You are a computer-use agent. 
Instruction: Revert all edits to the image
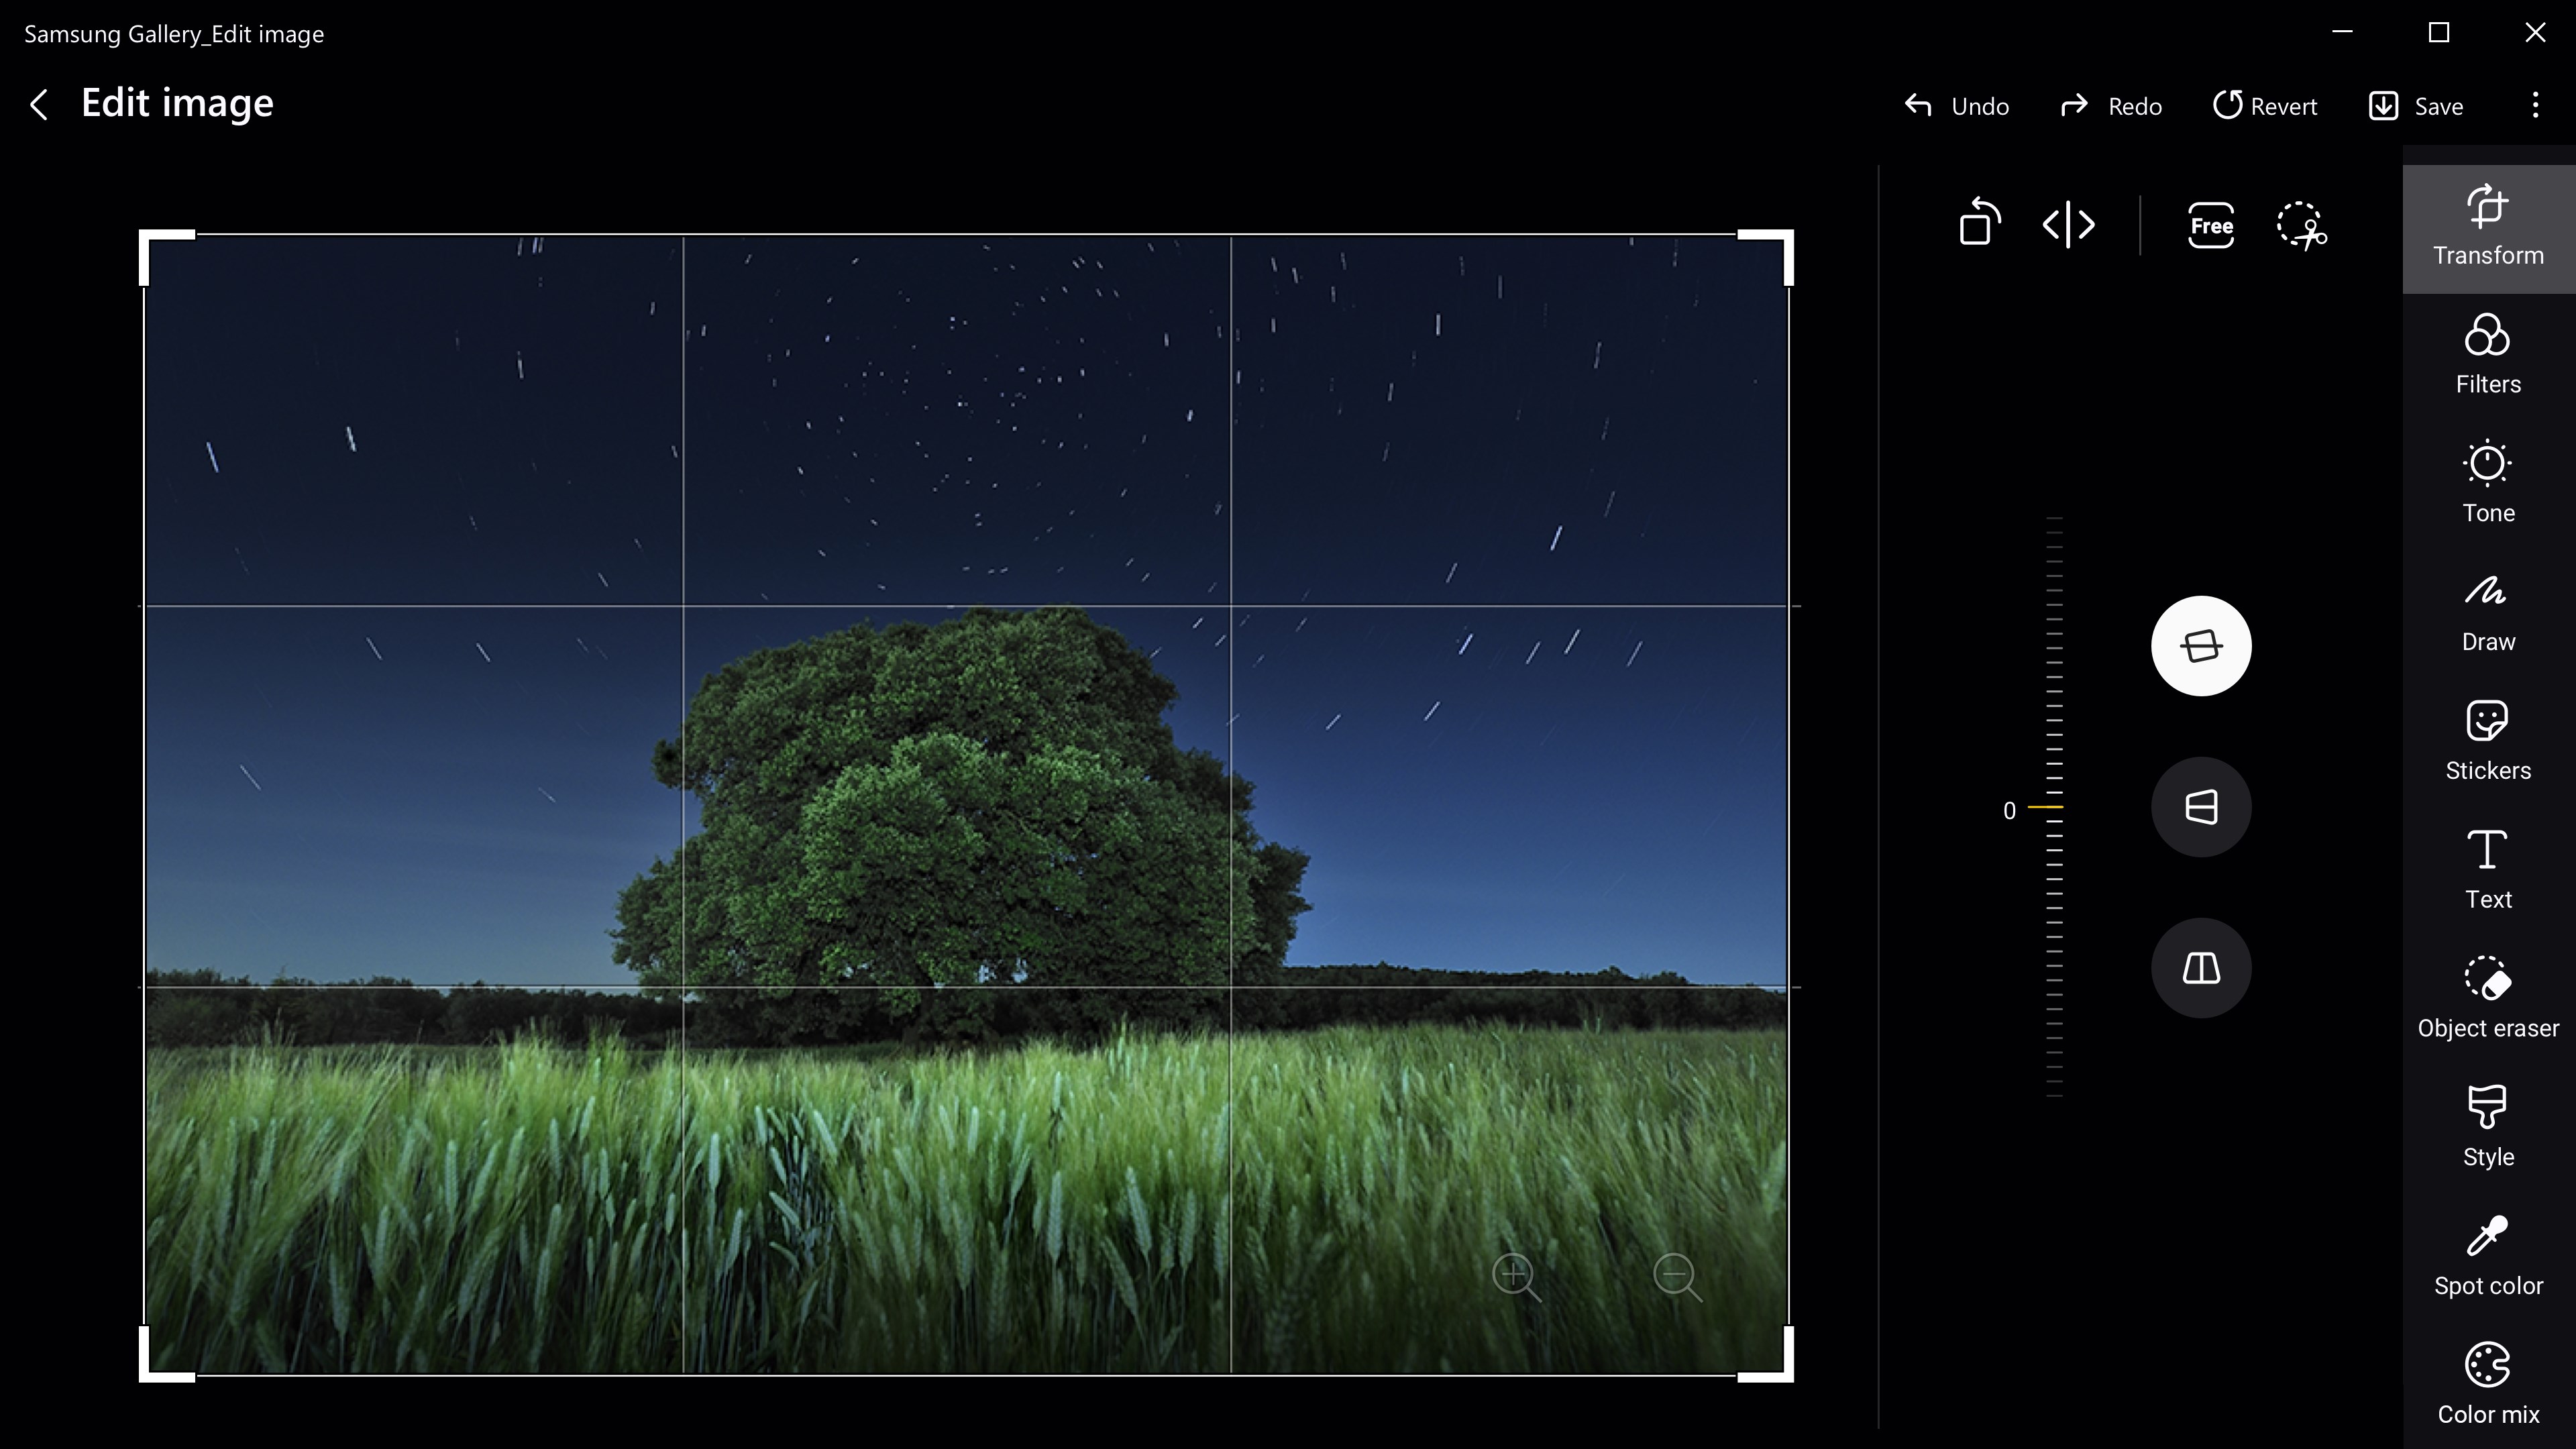pos(2265,105)
